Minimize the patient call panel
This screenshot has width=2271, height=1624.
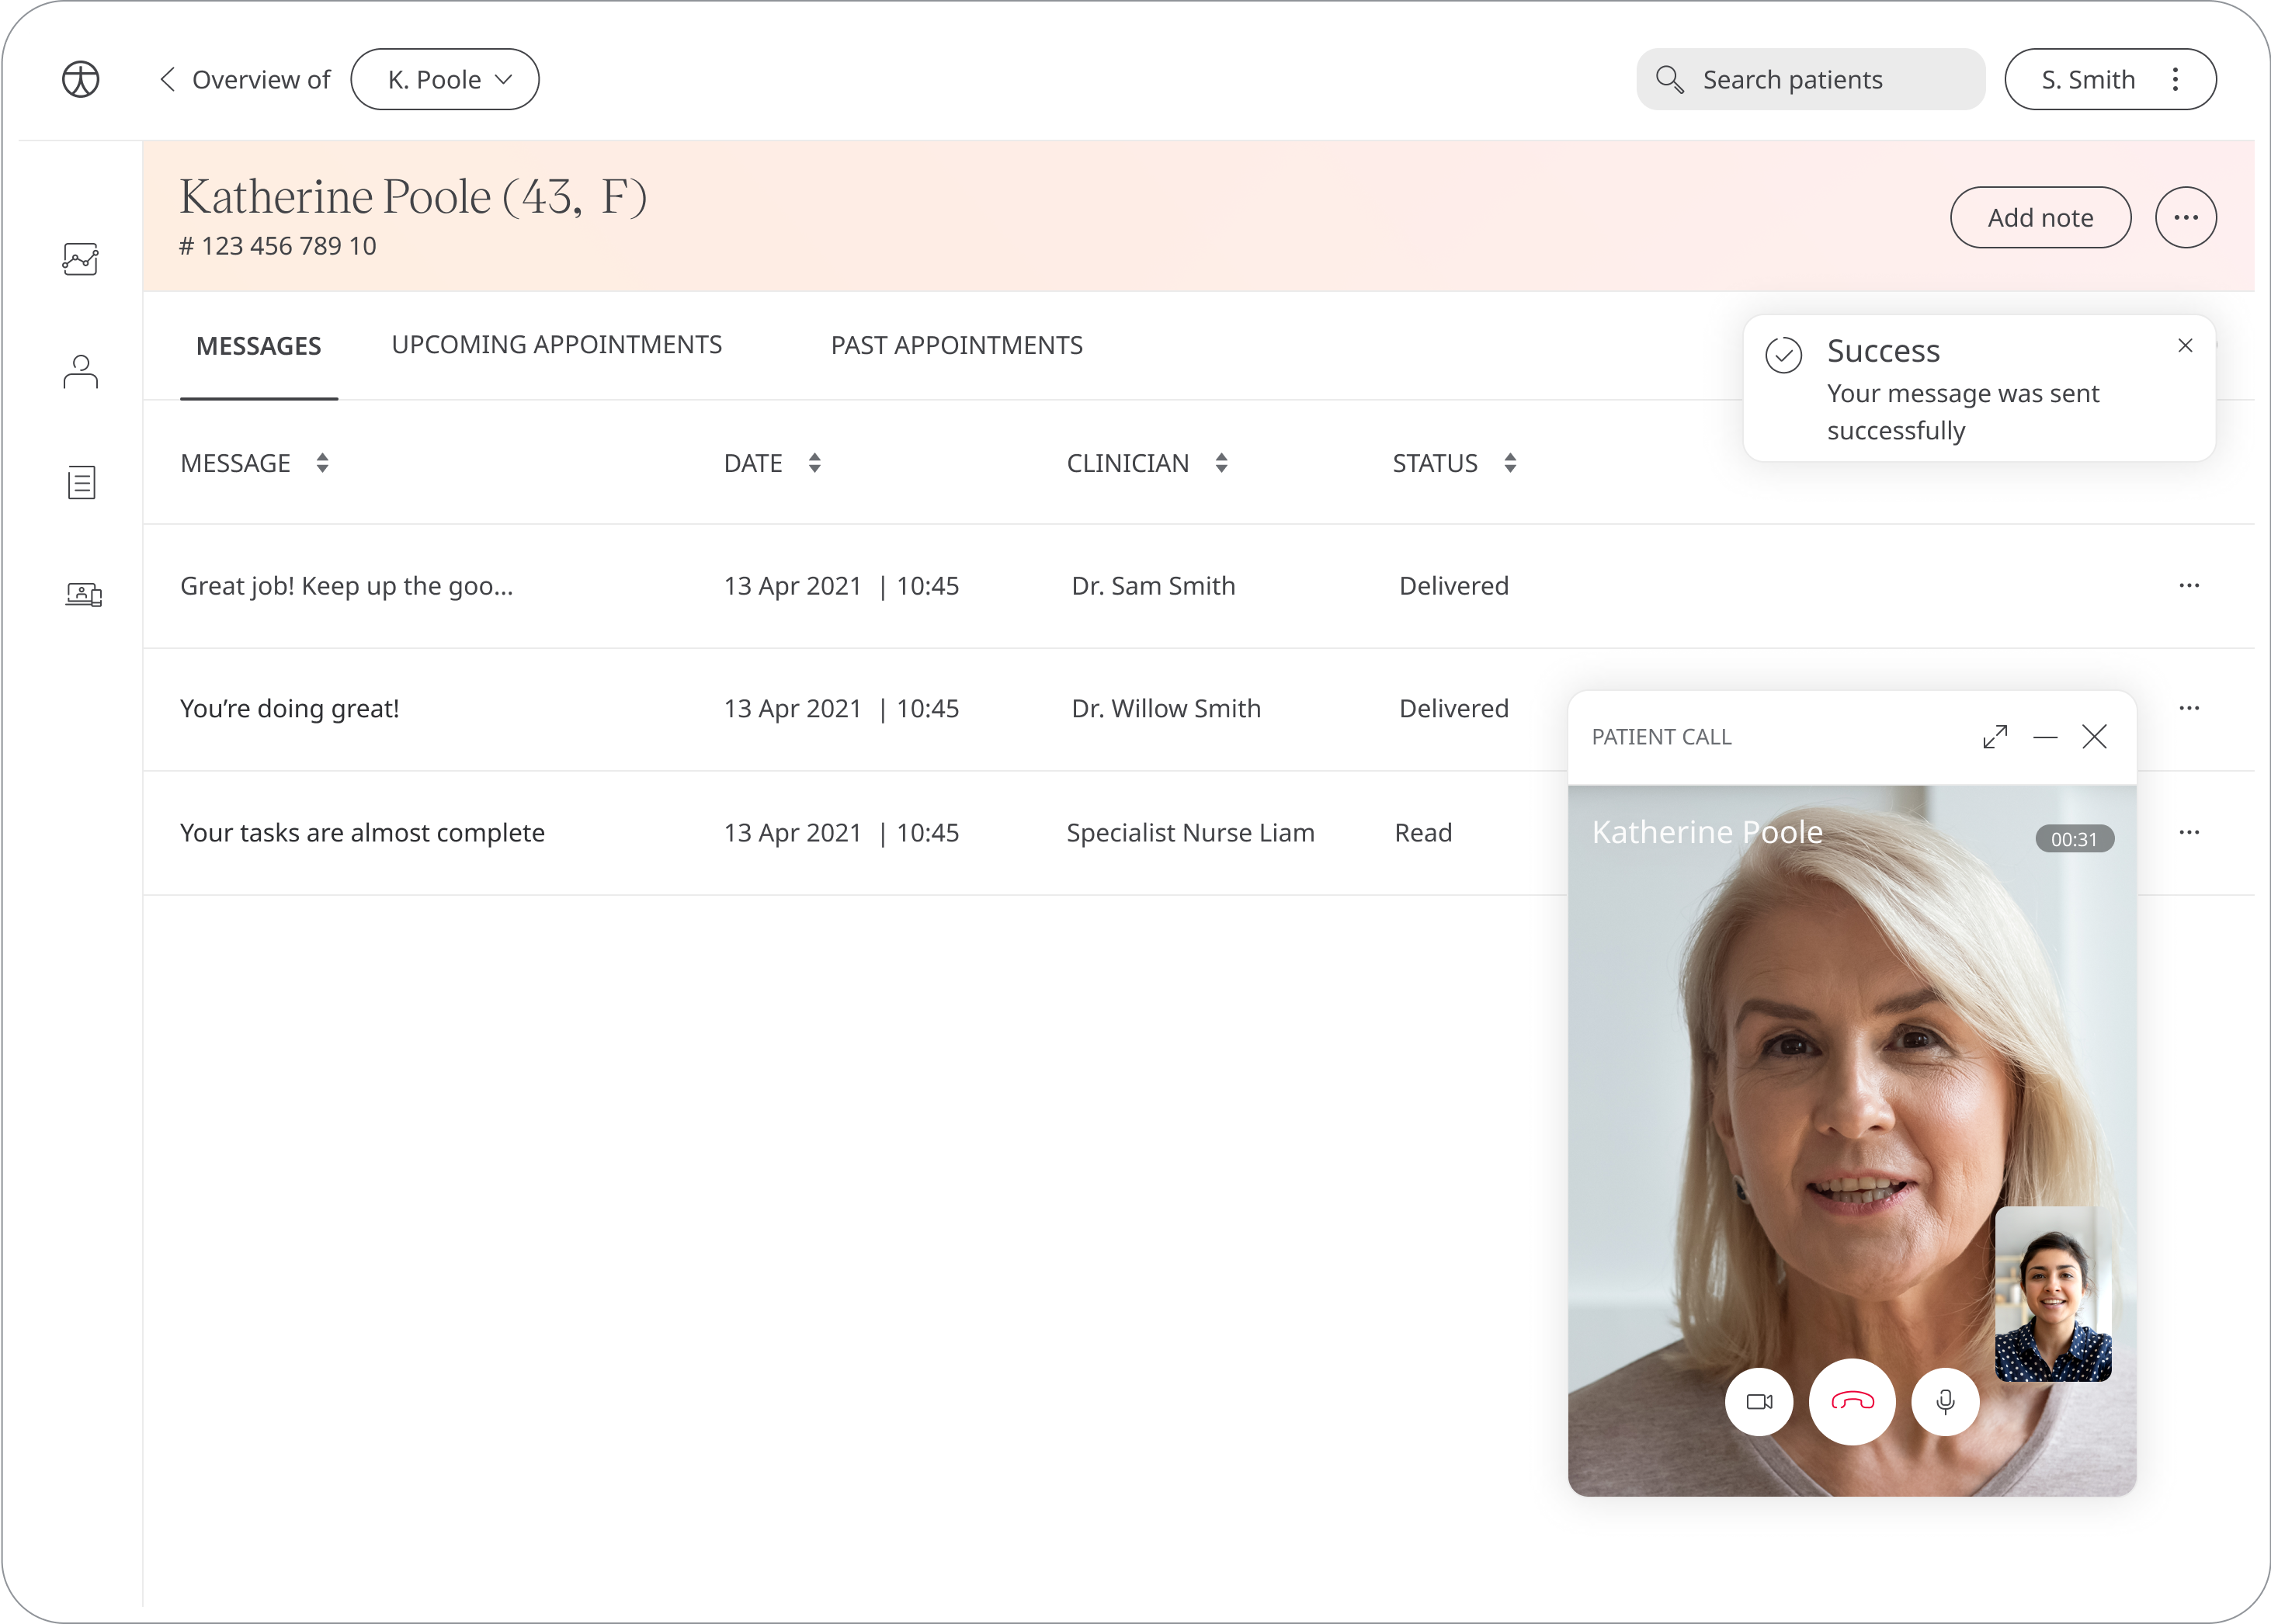click(2045, 737)
